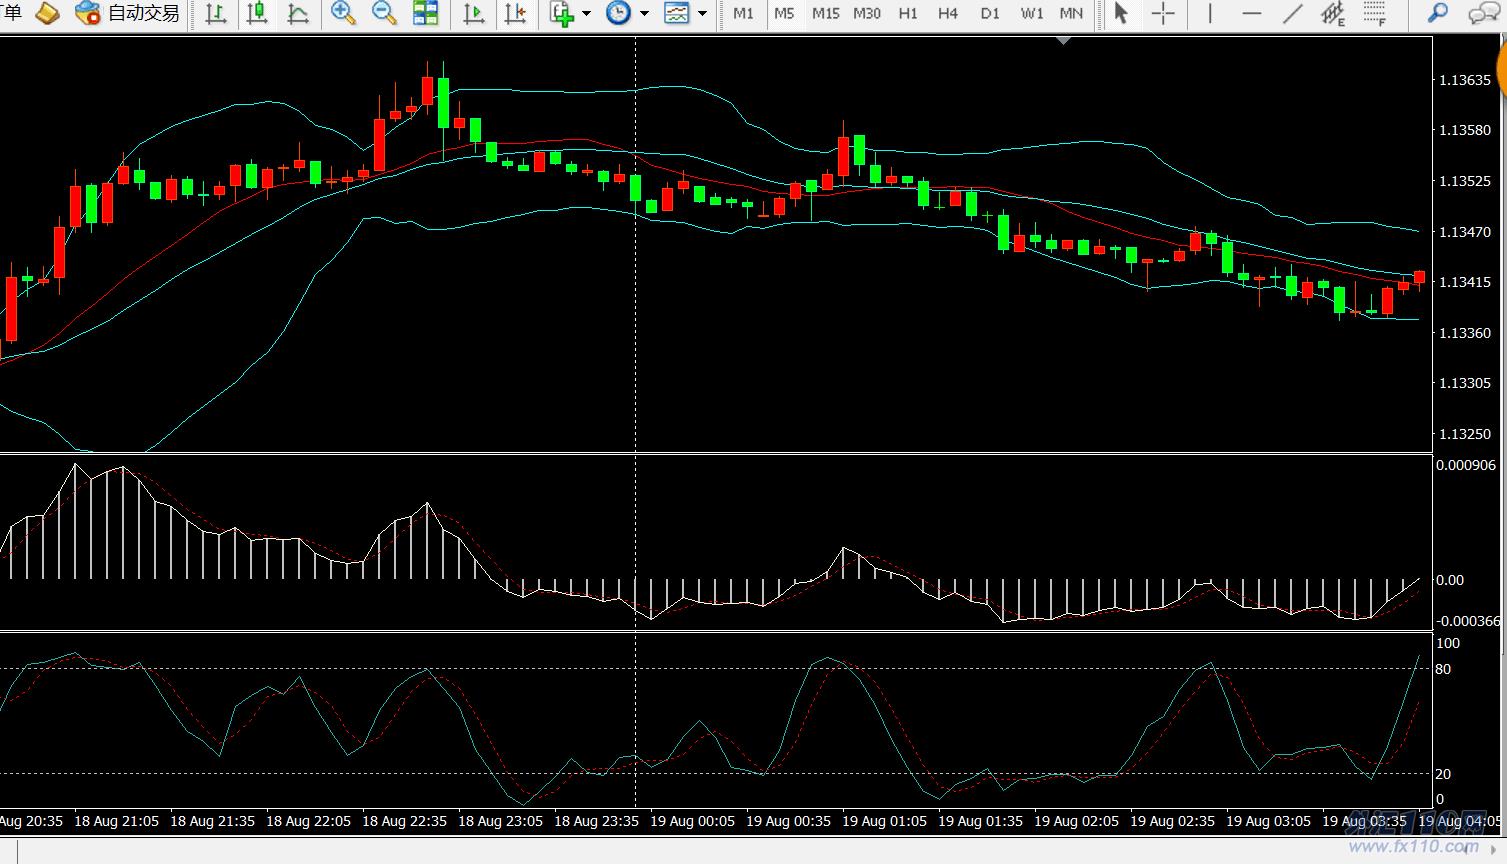Expand the periodicity clock dropdown arrow
The width and height of the screenshot is (1507, 864).
point(644,13)
